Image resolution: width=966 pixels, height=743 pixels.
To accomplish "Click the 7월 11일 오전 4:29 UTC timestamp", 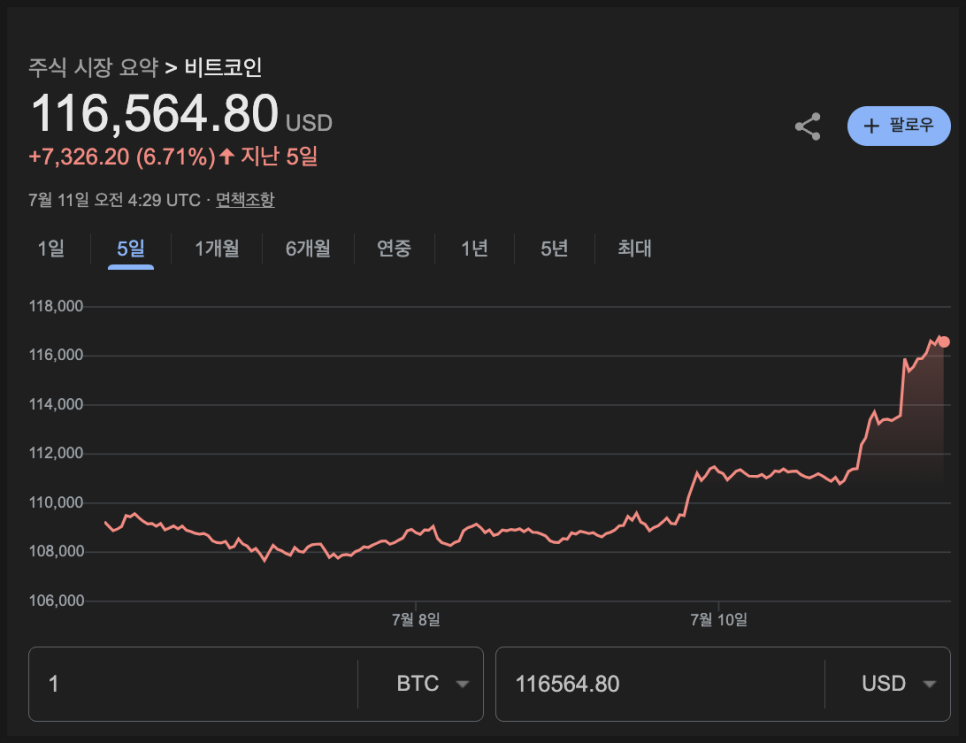I will coord(115,200).
